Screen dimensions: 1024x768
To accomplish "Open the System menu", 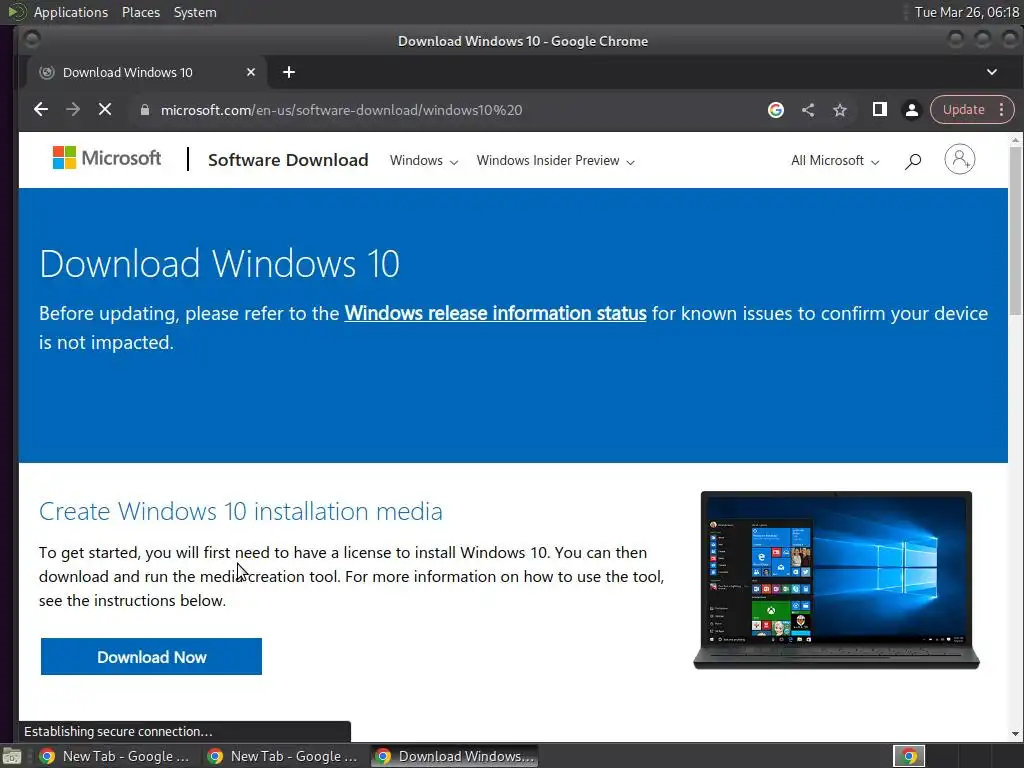I will (195, 12).
